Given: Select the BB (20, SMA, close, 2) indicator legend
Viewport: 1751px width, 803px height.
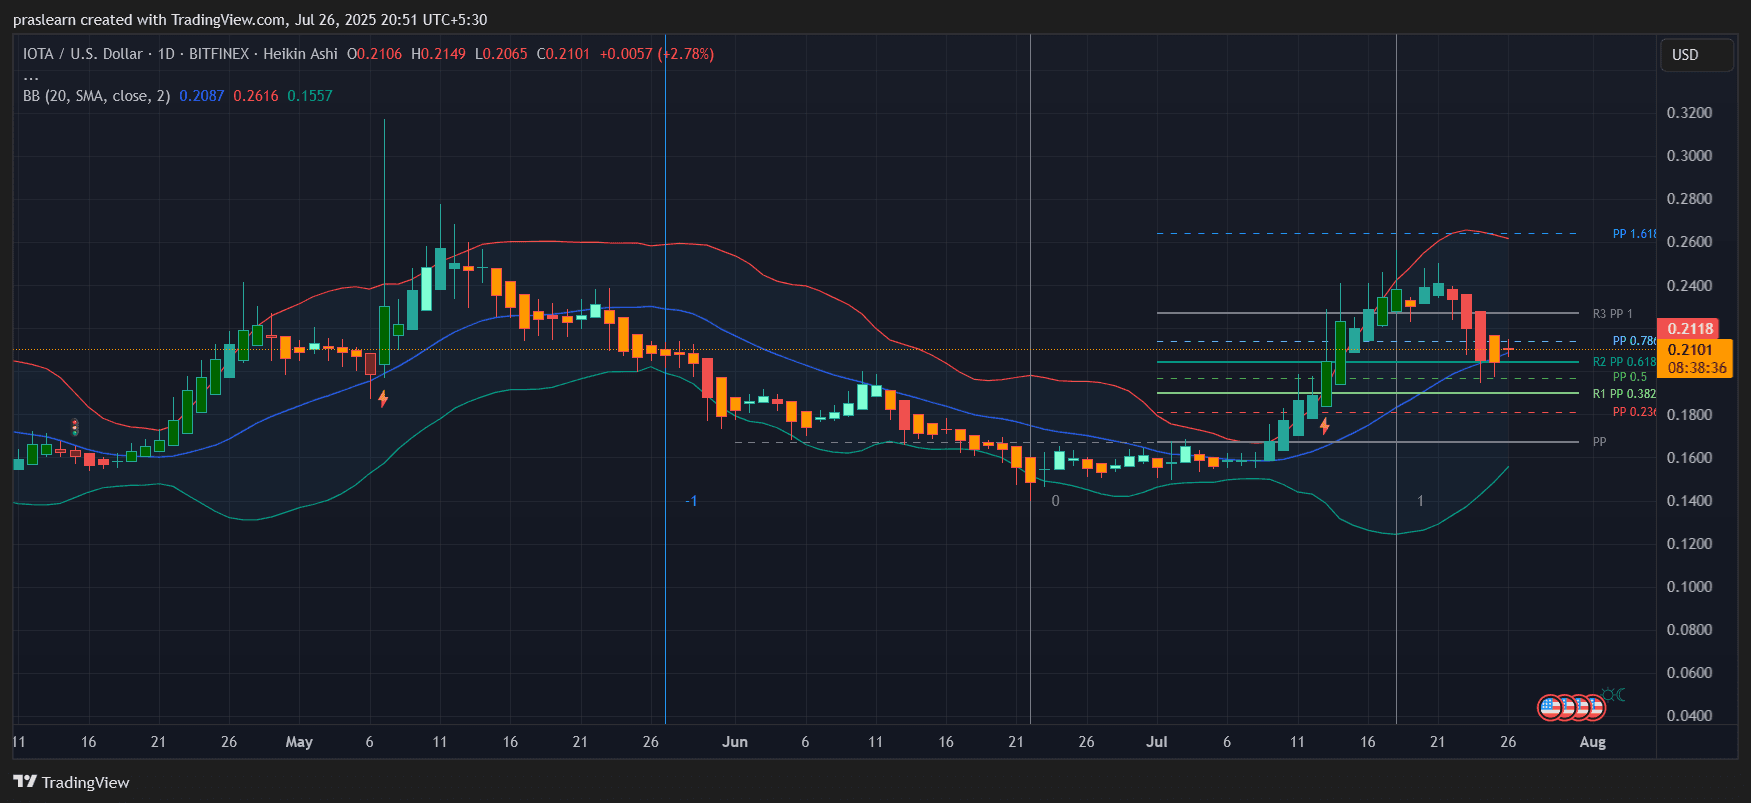Looking at the screenshot, I should pos(96,96).
